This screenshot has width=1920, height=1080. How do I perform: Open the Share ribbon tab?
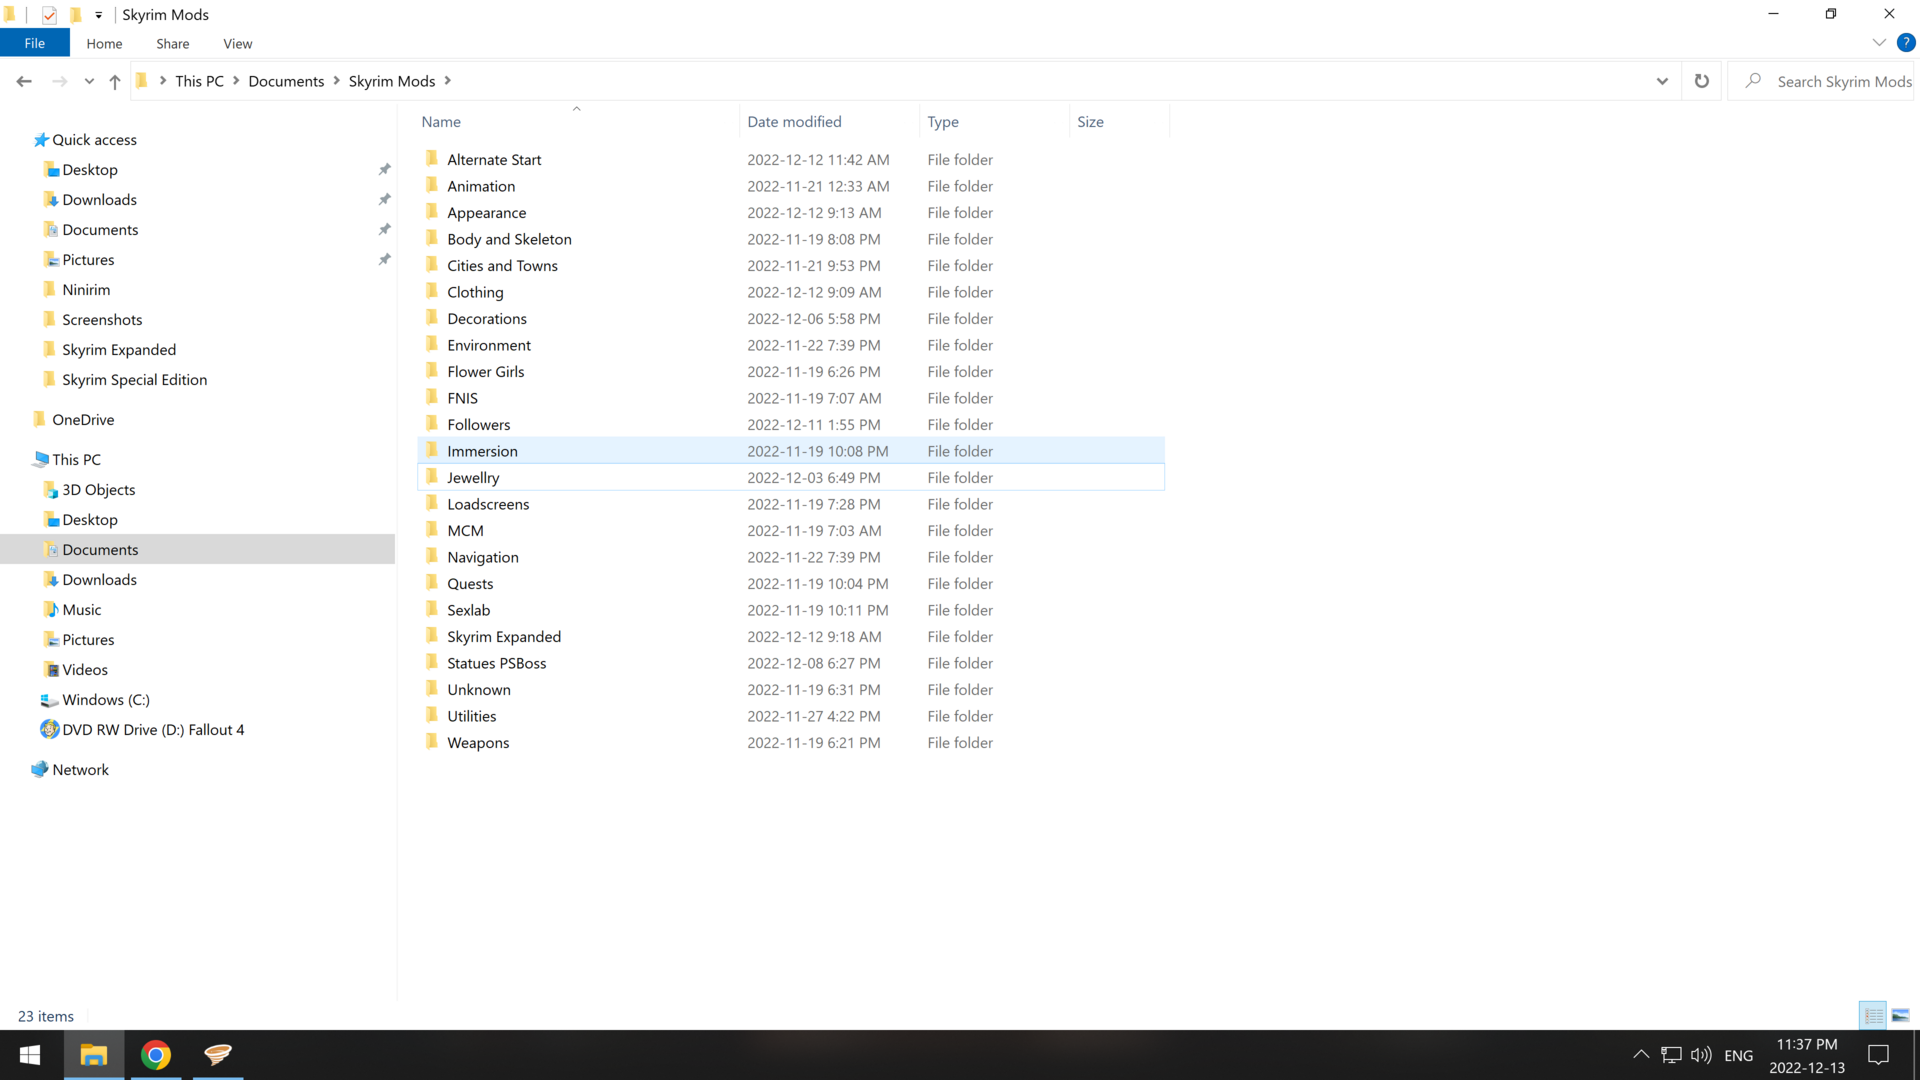[x=173, y=44]
